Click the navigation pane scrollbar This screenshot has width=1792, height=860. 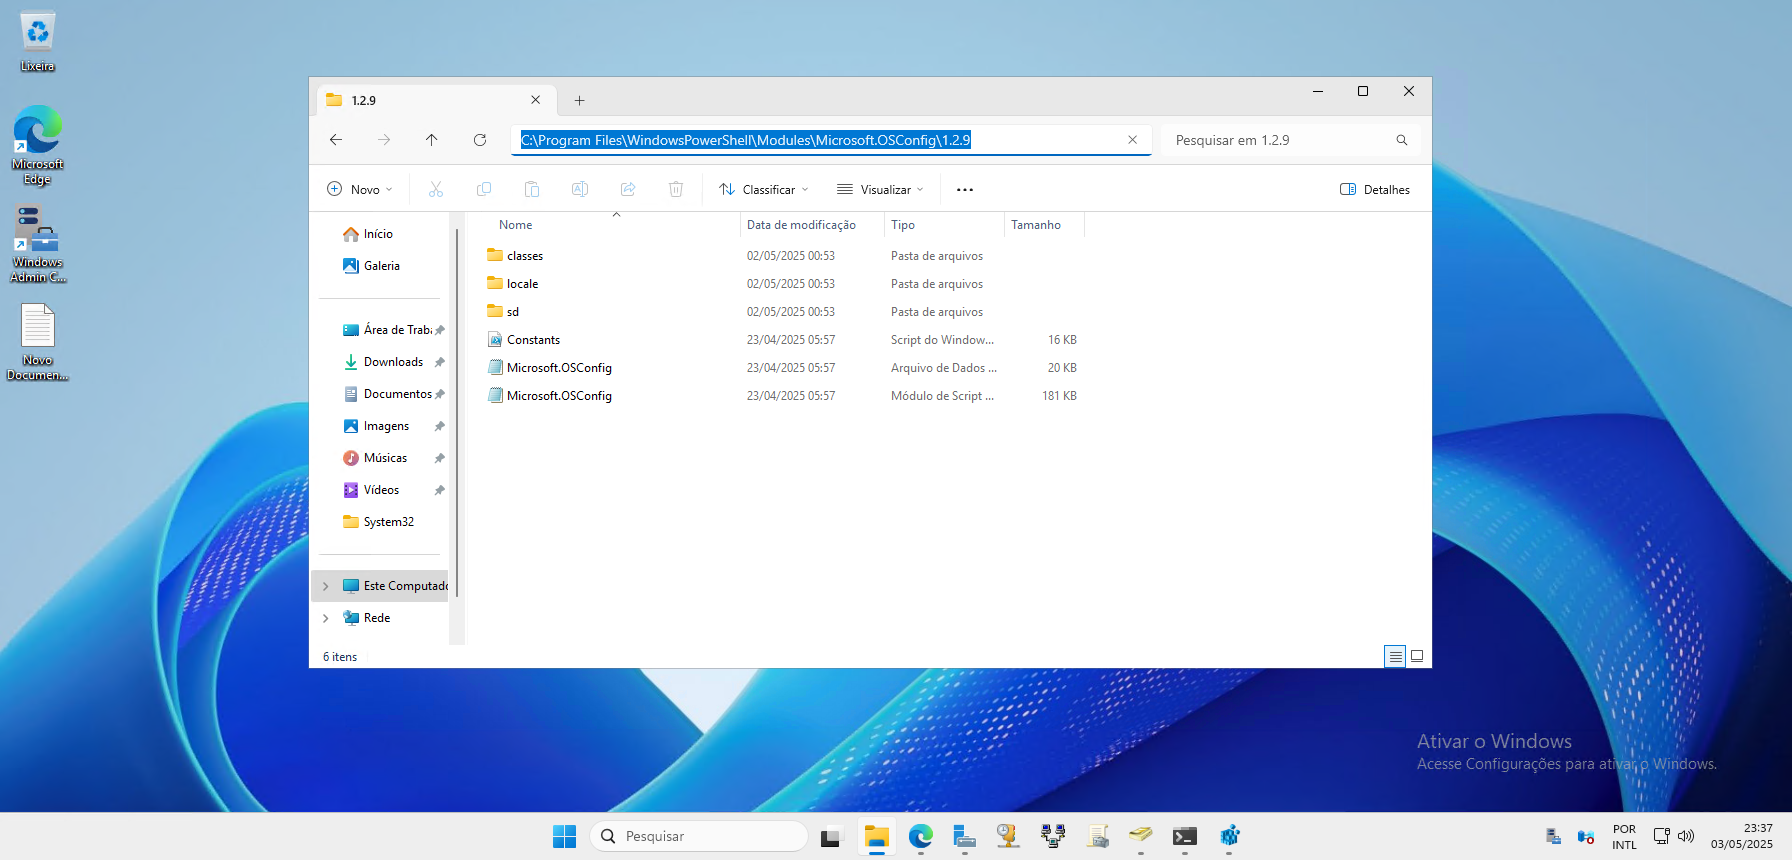457,412
